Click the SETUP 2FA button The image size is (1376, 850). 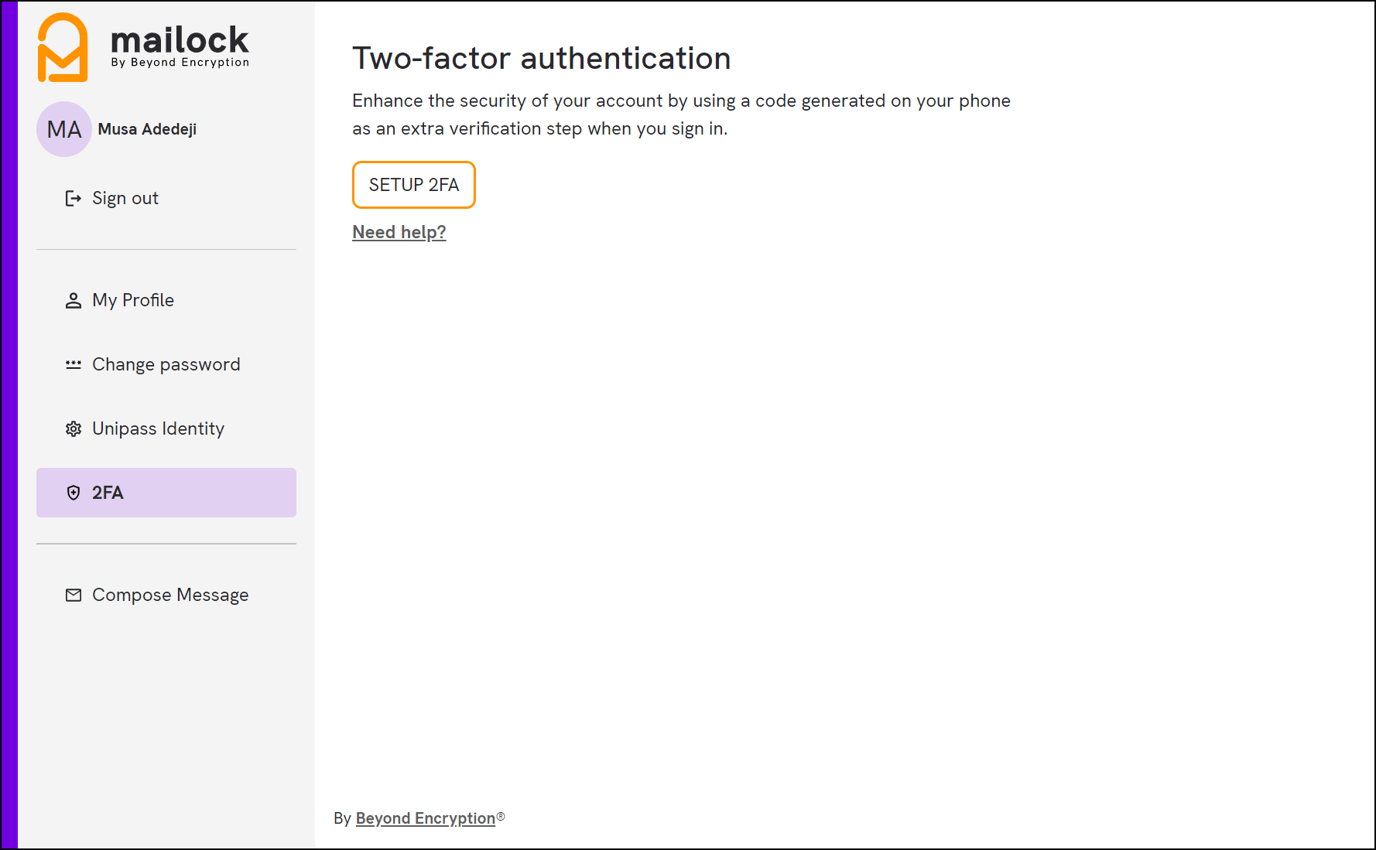tap(413, 185)
